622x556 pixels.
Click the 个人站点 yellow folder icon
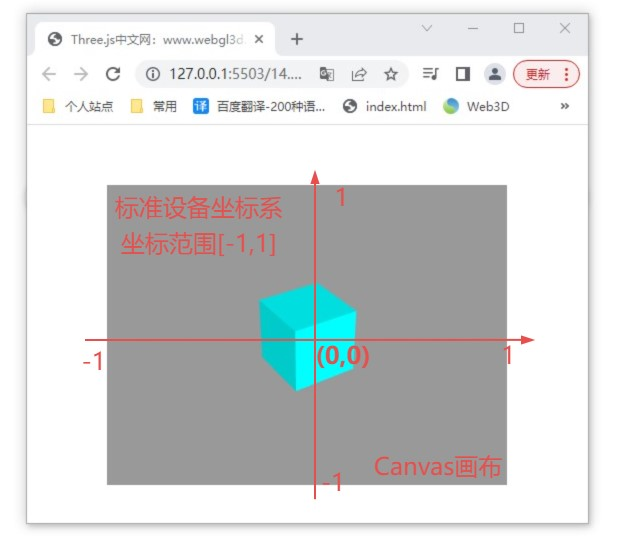49,106
